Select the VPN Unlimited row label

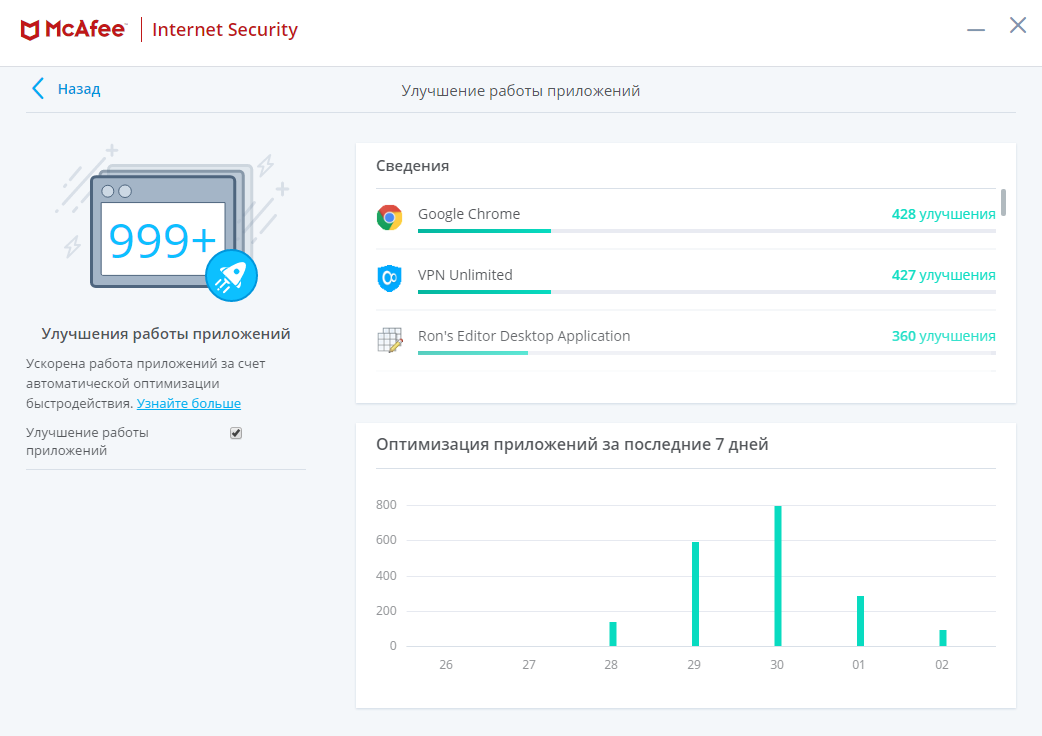point(465,275)
